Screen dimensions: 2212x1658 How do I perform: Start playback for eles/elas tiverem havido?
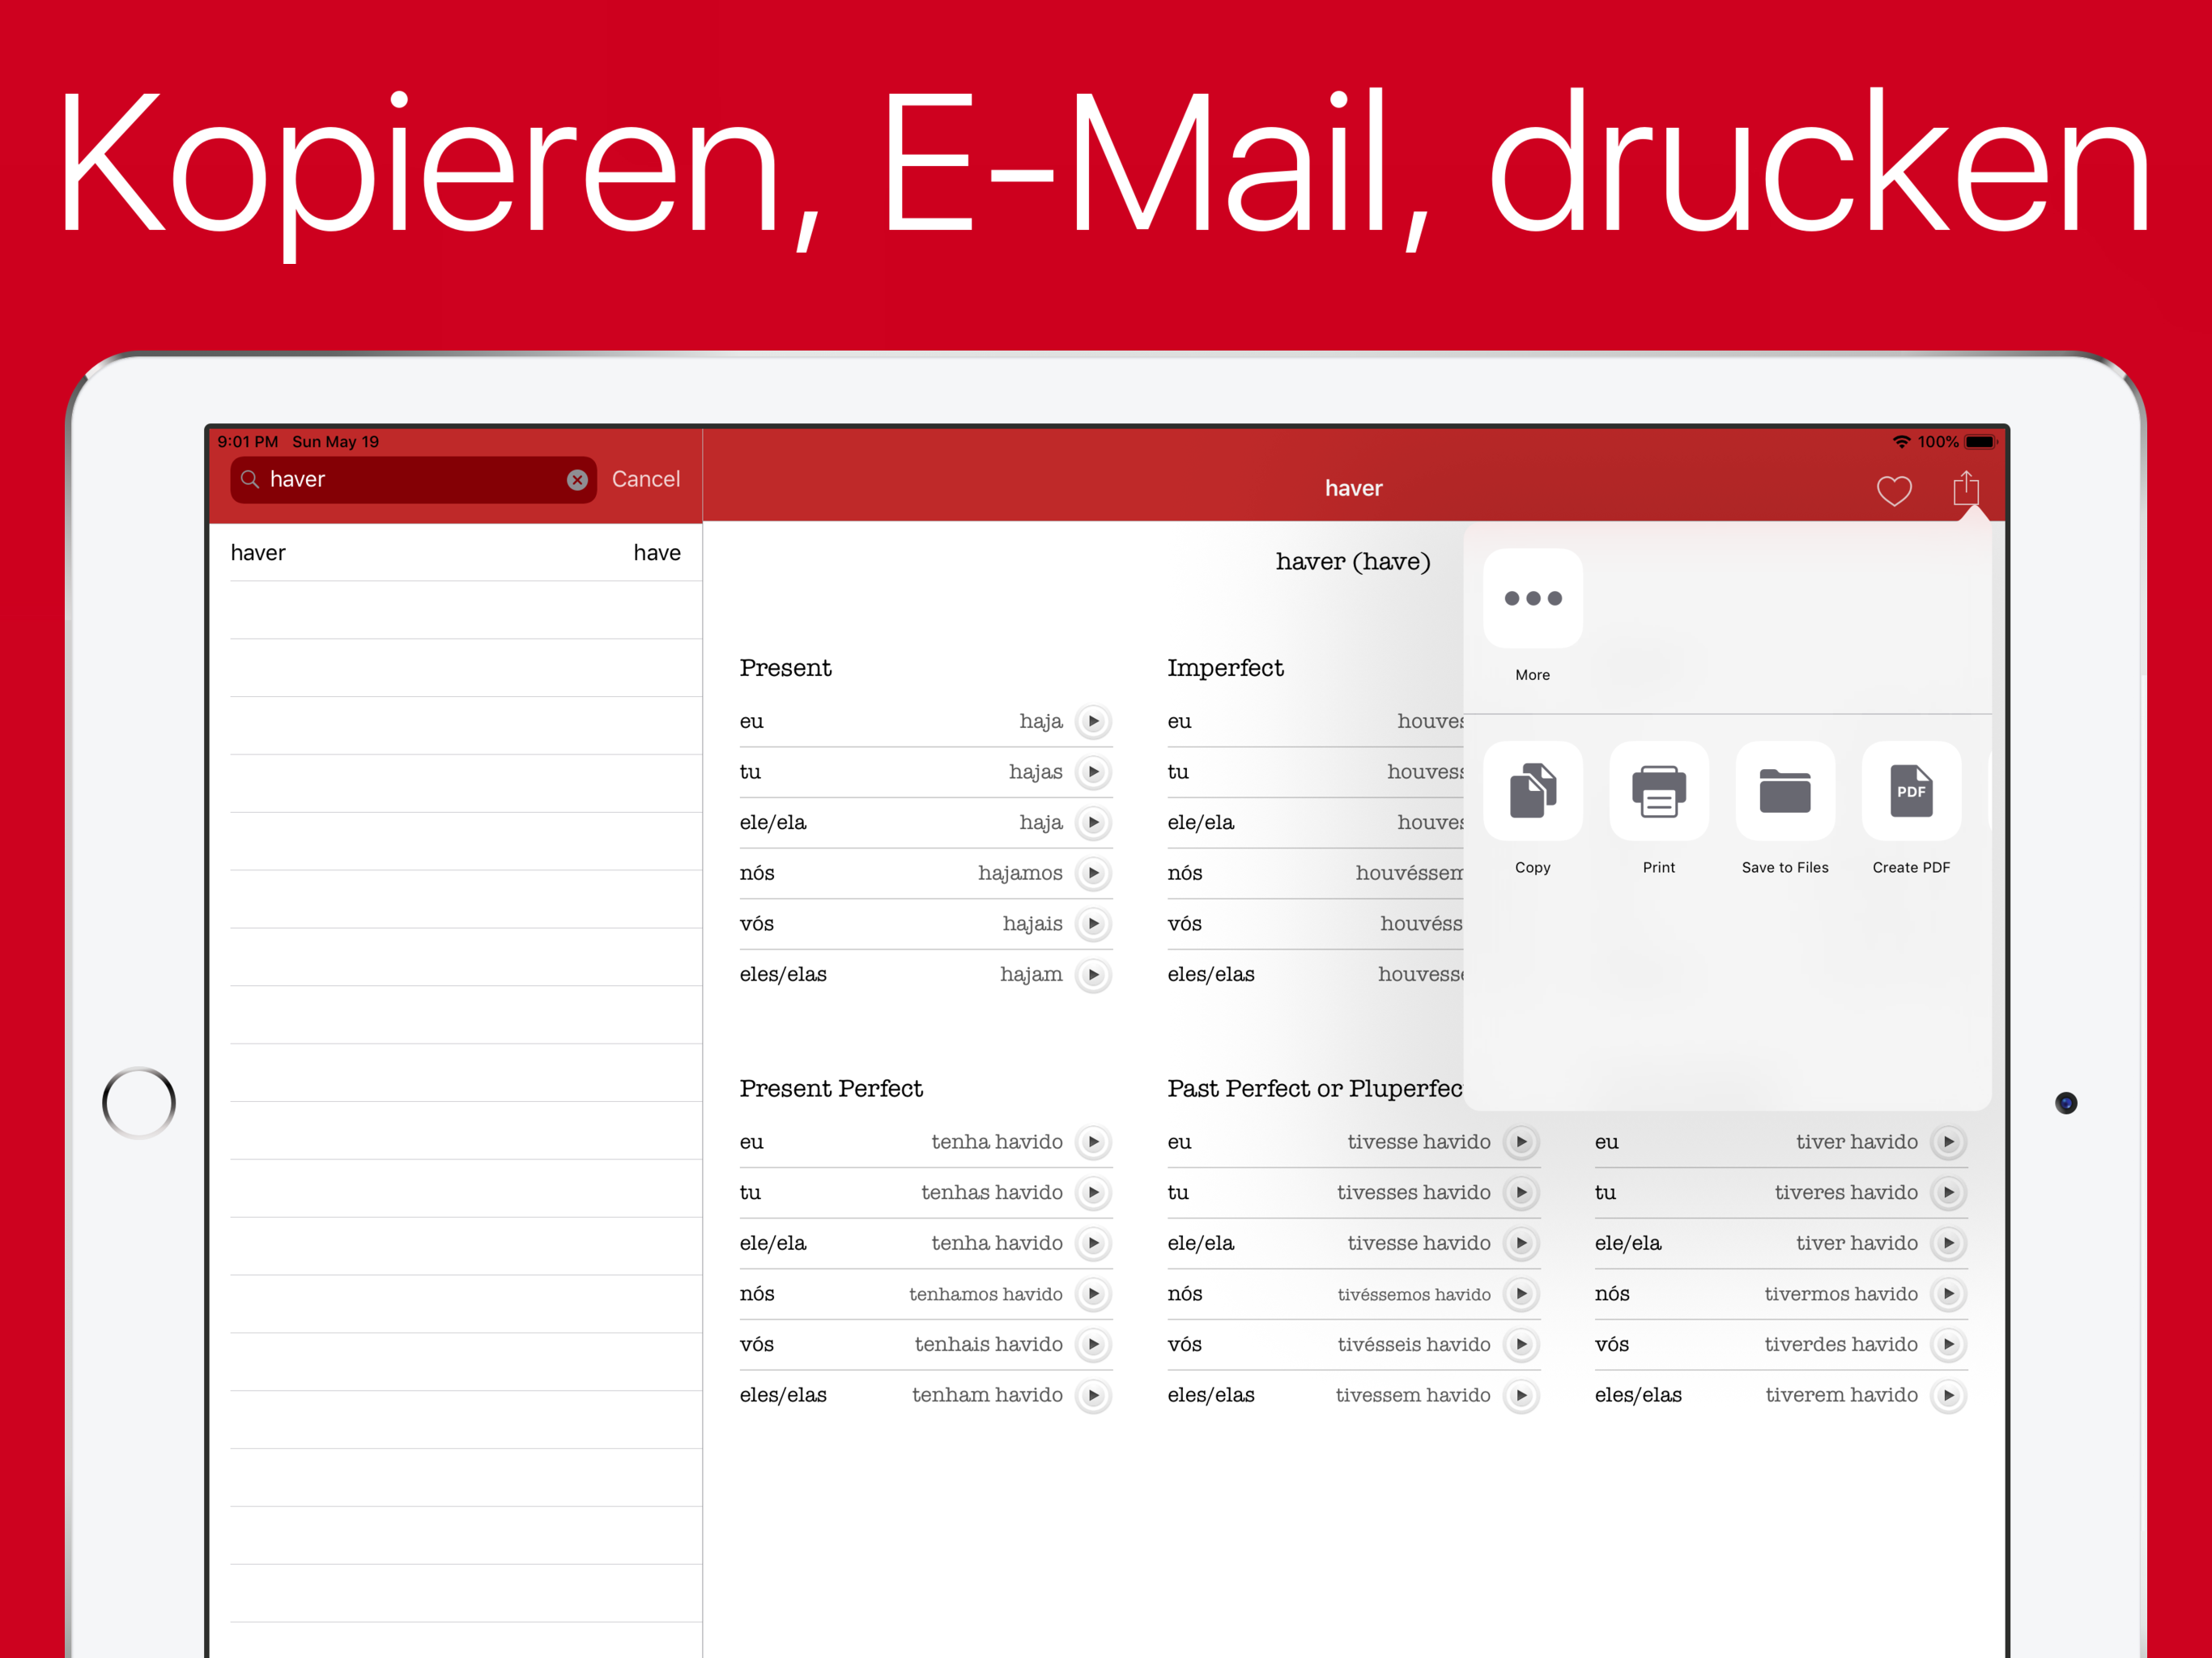1949,1395
